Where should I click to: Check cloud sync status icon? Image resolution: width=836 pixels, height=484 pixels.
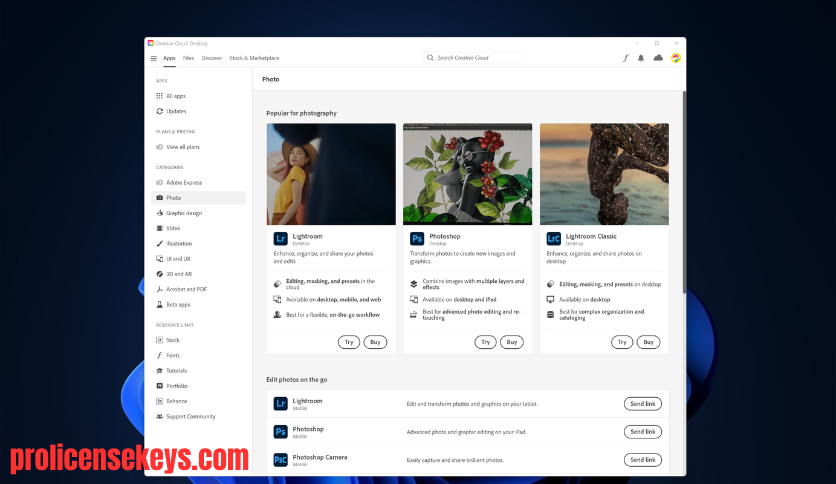[x=658, y=58]
